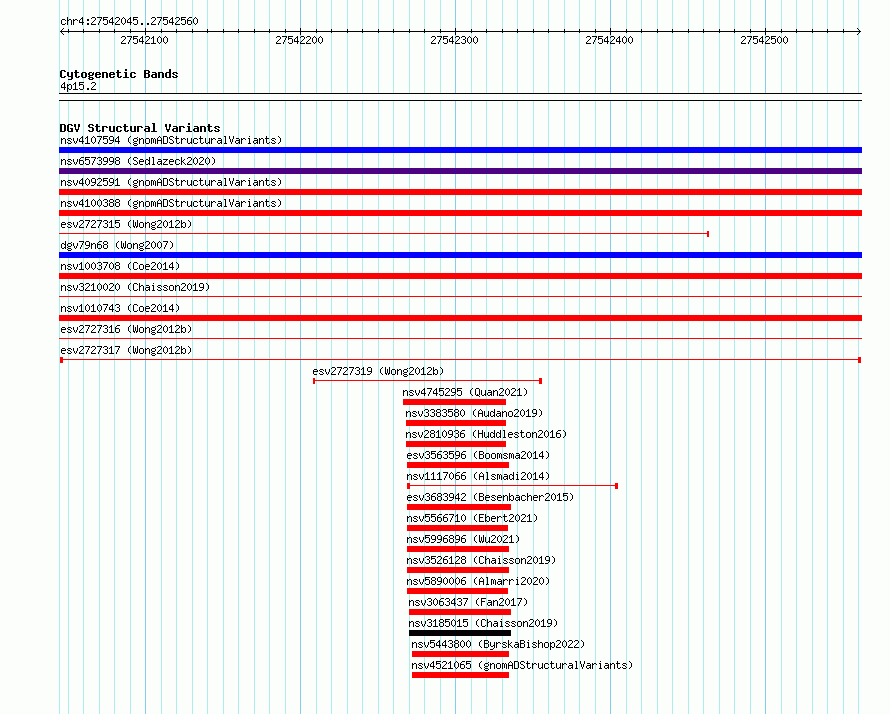Viewport: 890px width, 714px height.
Task: Click the red nsv1010743 variant bar
Action: coord(460,318)
